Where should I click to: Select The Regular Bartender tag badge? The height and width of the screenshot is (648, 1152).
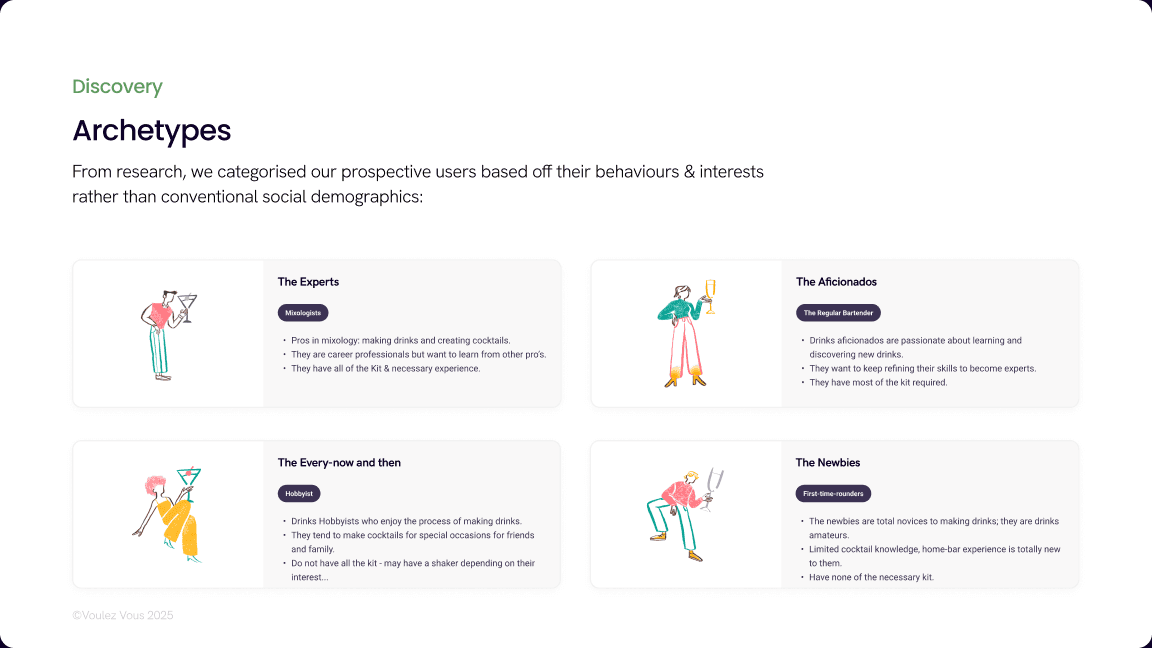click(838, 313)
